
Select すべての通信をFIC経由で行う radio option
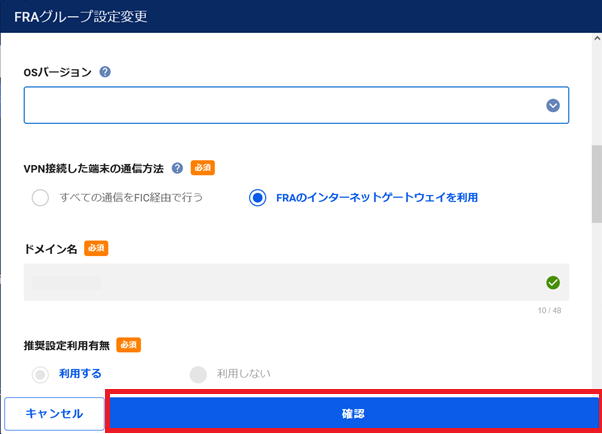pos(40,198)
